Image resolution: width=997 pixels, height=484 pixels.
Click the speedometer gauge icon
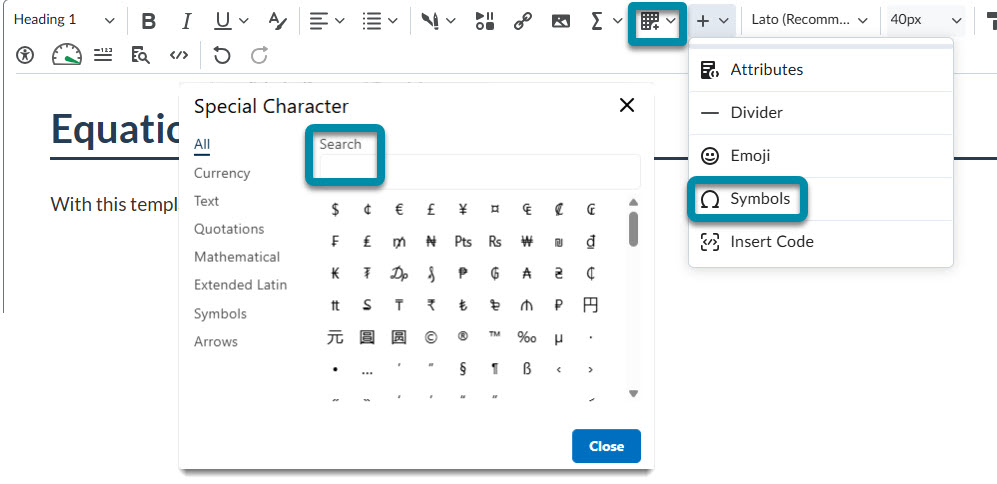tap(67, 55)
